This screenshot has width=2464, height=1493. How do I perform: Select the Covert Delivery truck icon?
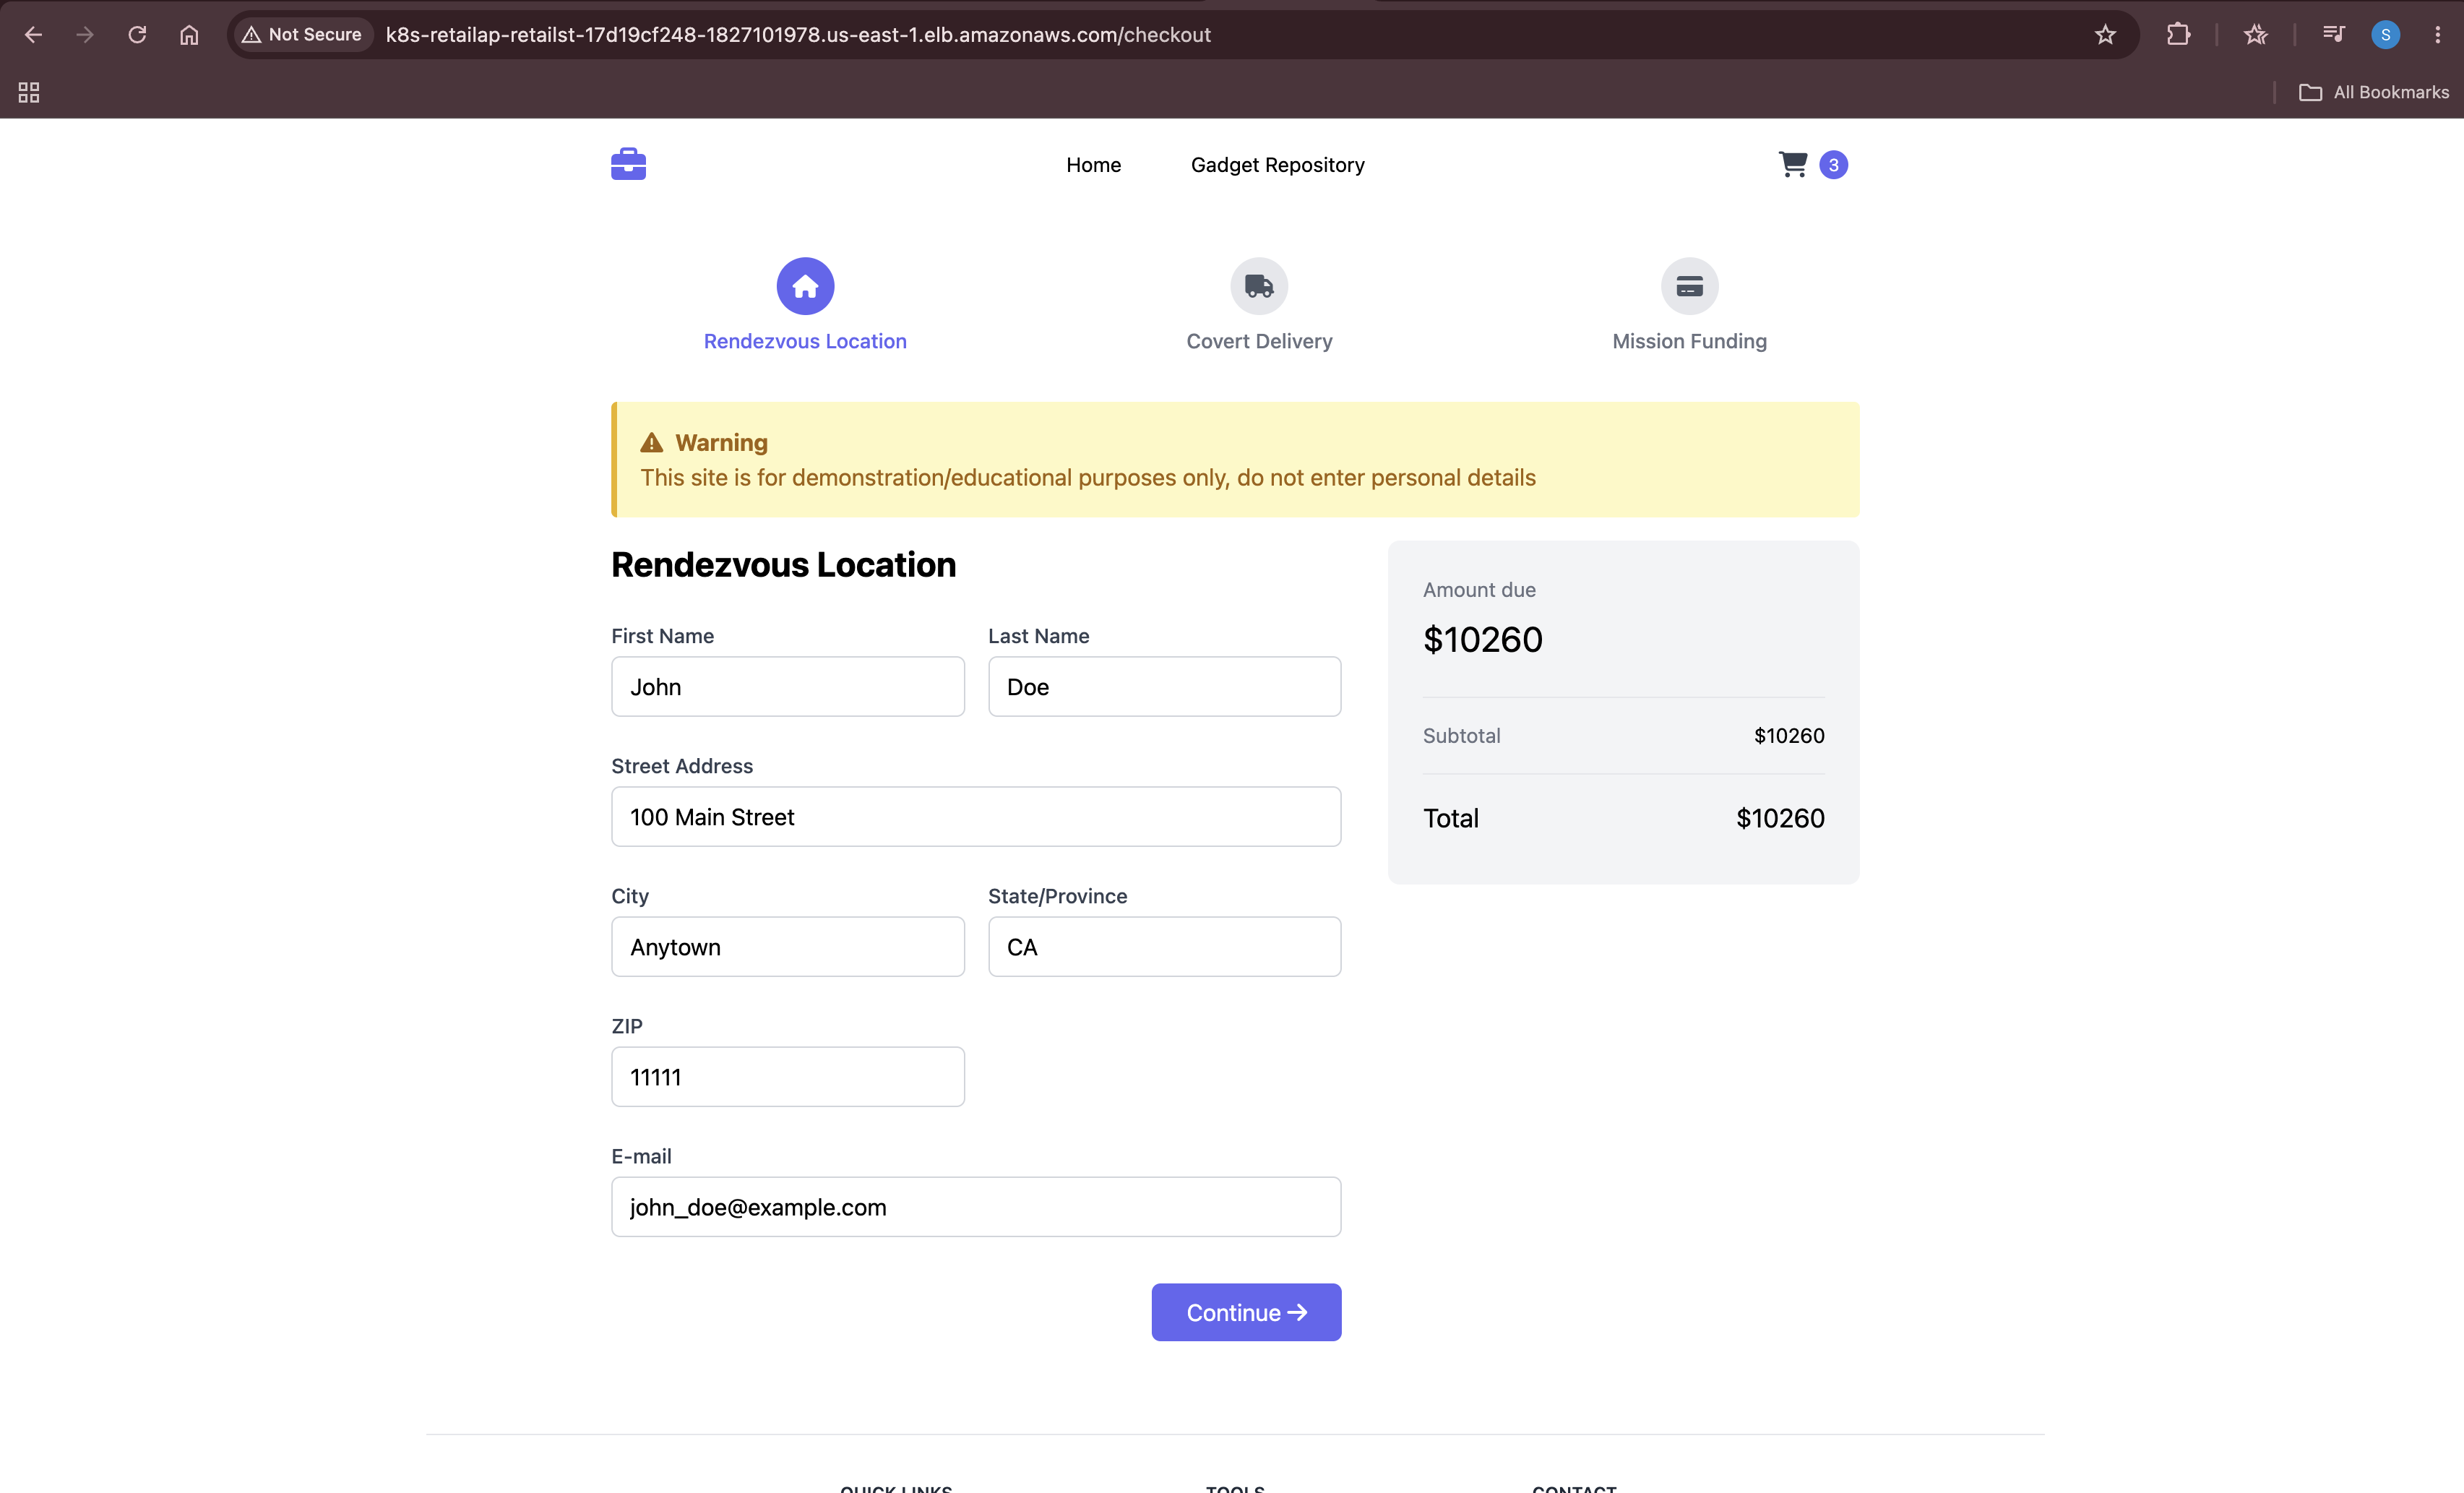(1259, 286)
